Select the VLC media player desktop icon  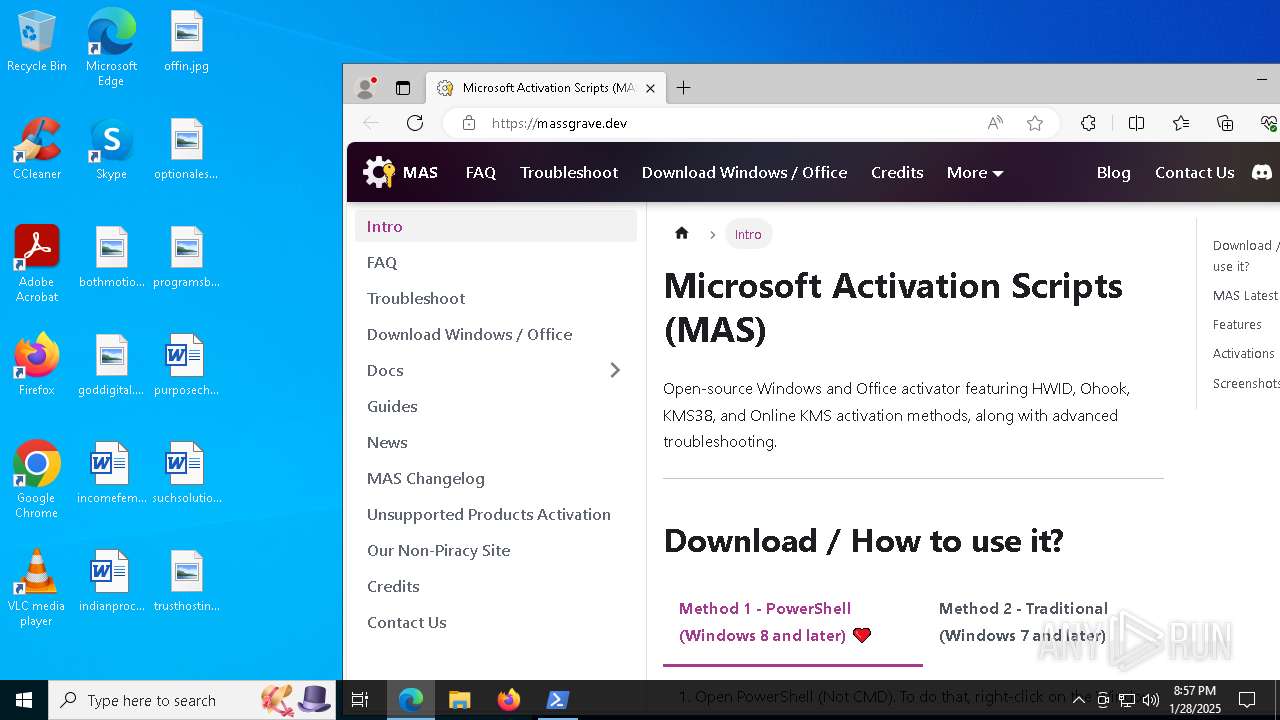click(x=37, y=588)
